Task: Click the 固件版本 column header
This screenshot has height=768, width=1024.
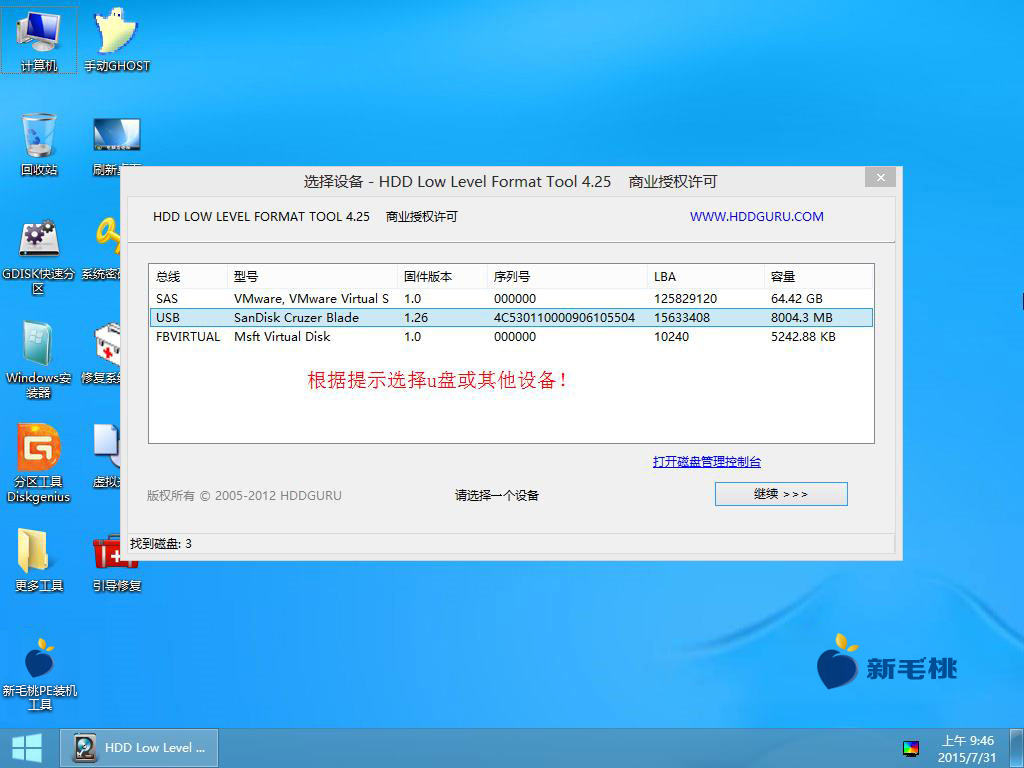Action: click(x=442, y=276)
